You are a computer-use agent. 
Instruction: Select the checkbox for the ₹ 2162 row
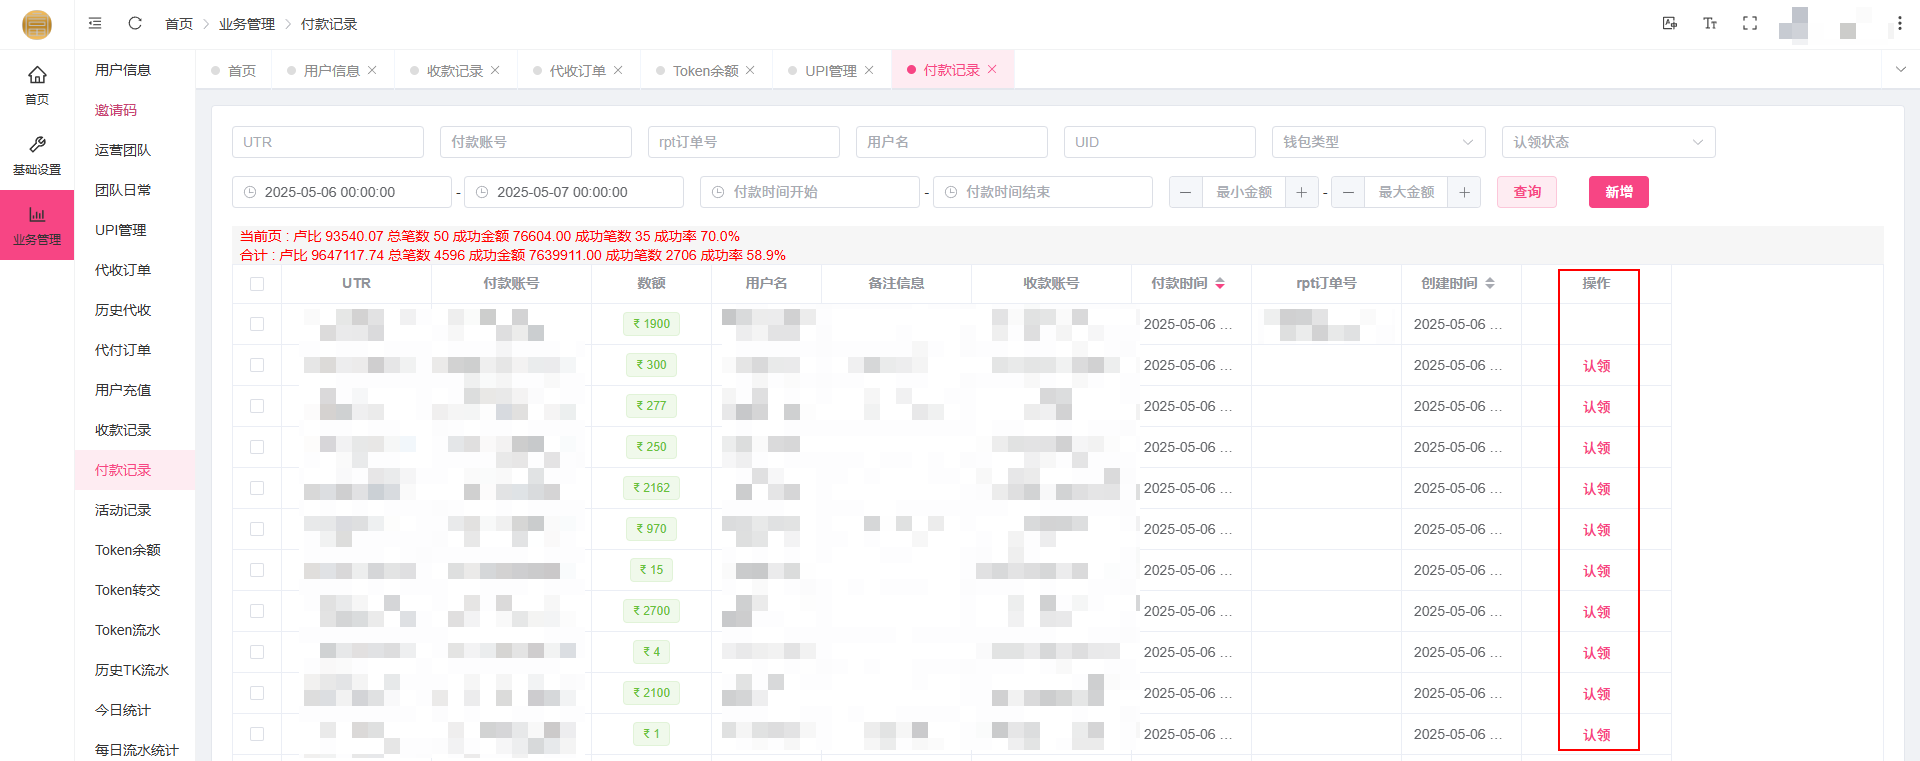point(257,488)
